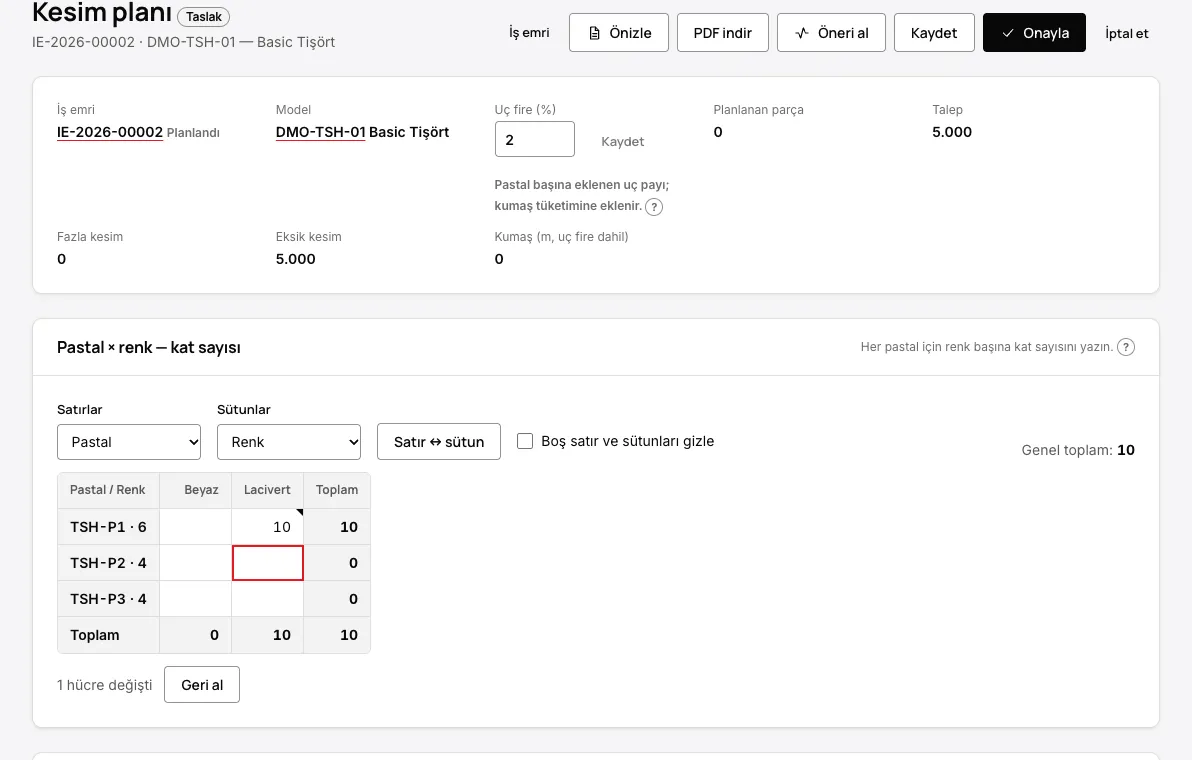The height and width of the screenshot is (760, 1192).
Task: Click the Onayla checkmark icon
Action: pos(1008,33)
